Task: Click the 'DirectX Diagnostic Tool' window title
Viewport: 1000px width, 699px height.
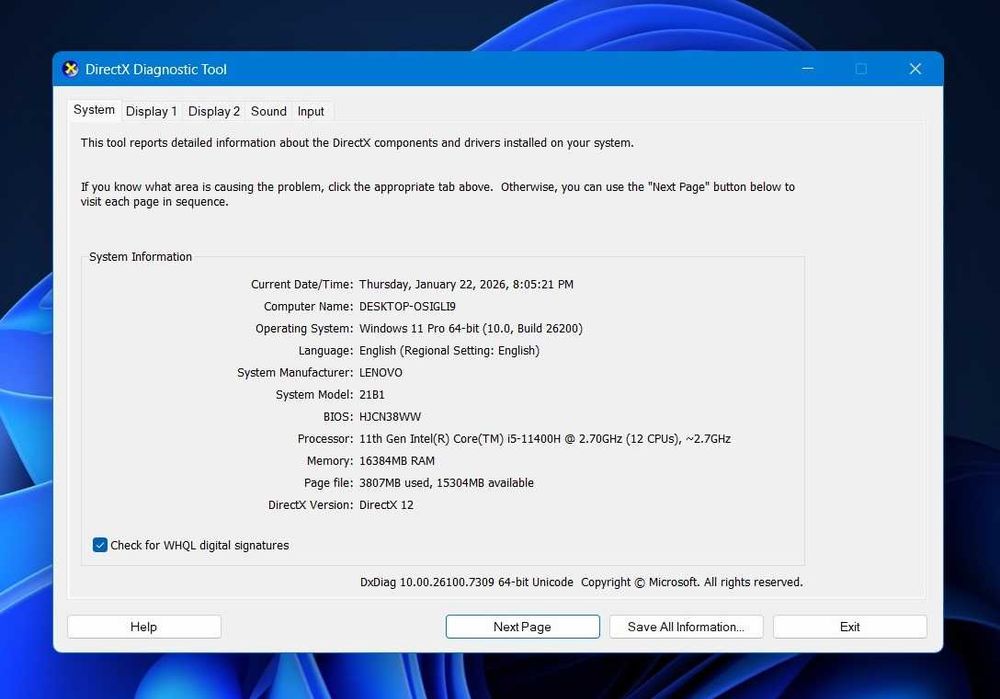Action: tap(156, 69)
